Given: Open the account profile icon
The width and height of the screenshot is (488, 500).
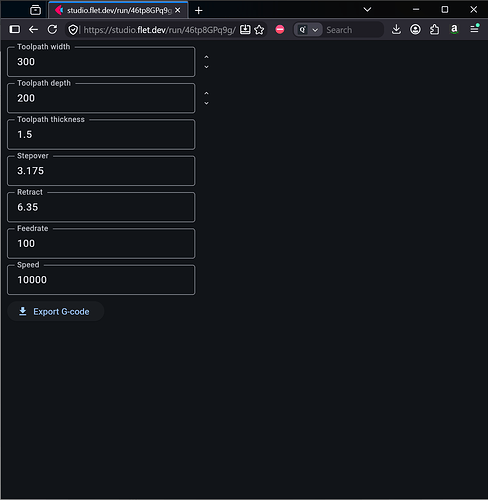Looking at the screenshot, I should [x=415, y=30].
